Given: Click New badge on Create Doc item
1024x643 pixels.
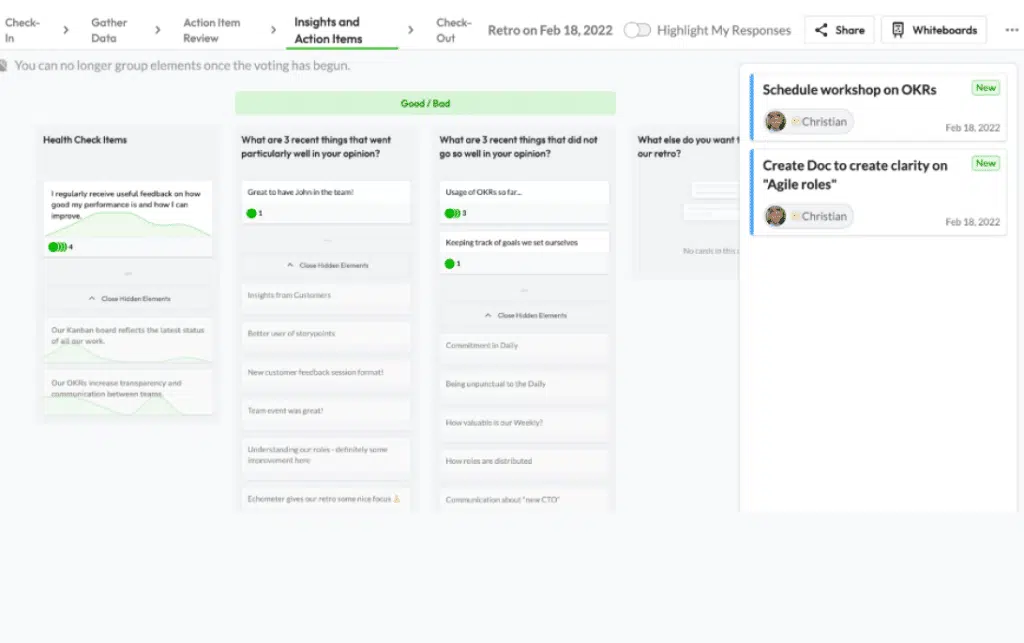Looking at the screenshot, I should [x=985, y=163].
